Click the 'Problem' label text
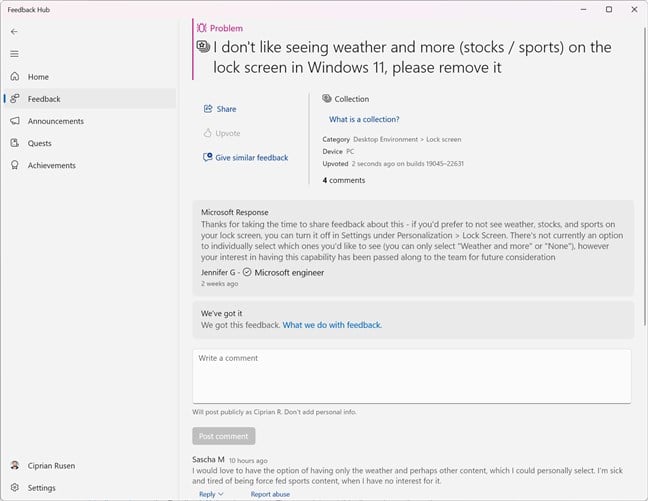Viewport: 648px width, 501px height. click(226, 28)
